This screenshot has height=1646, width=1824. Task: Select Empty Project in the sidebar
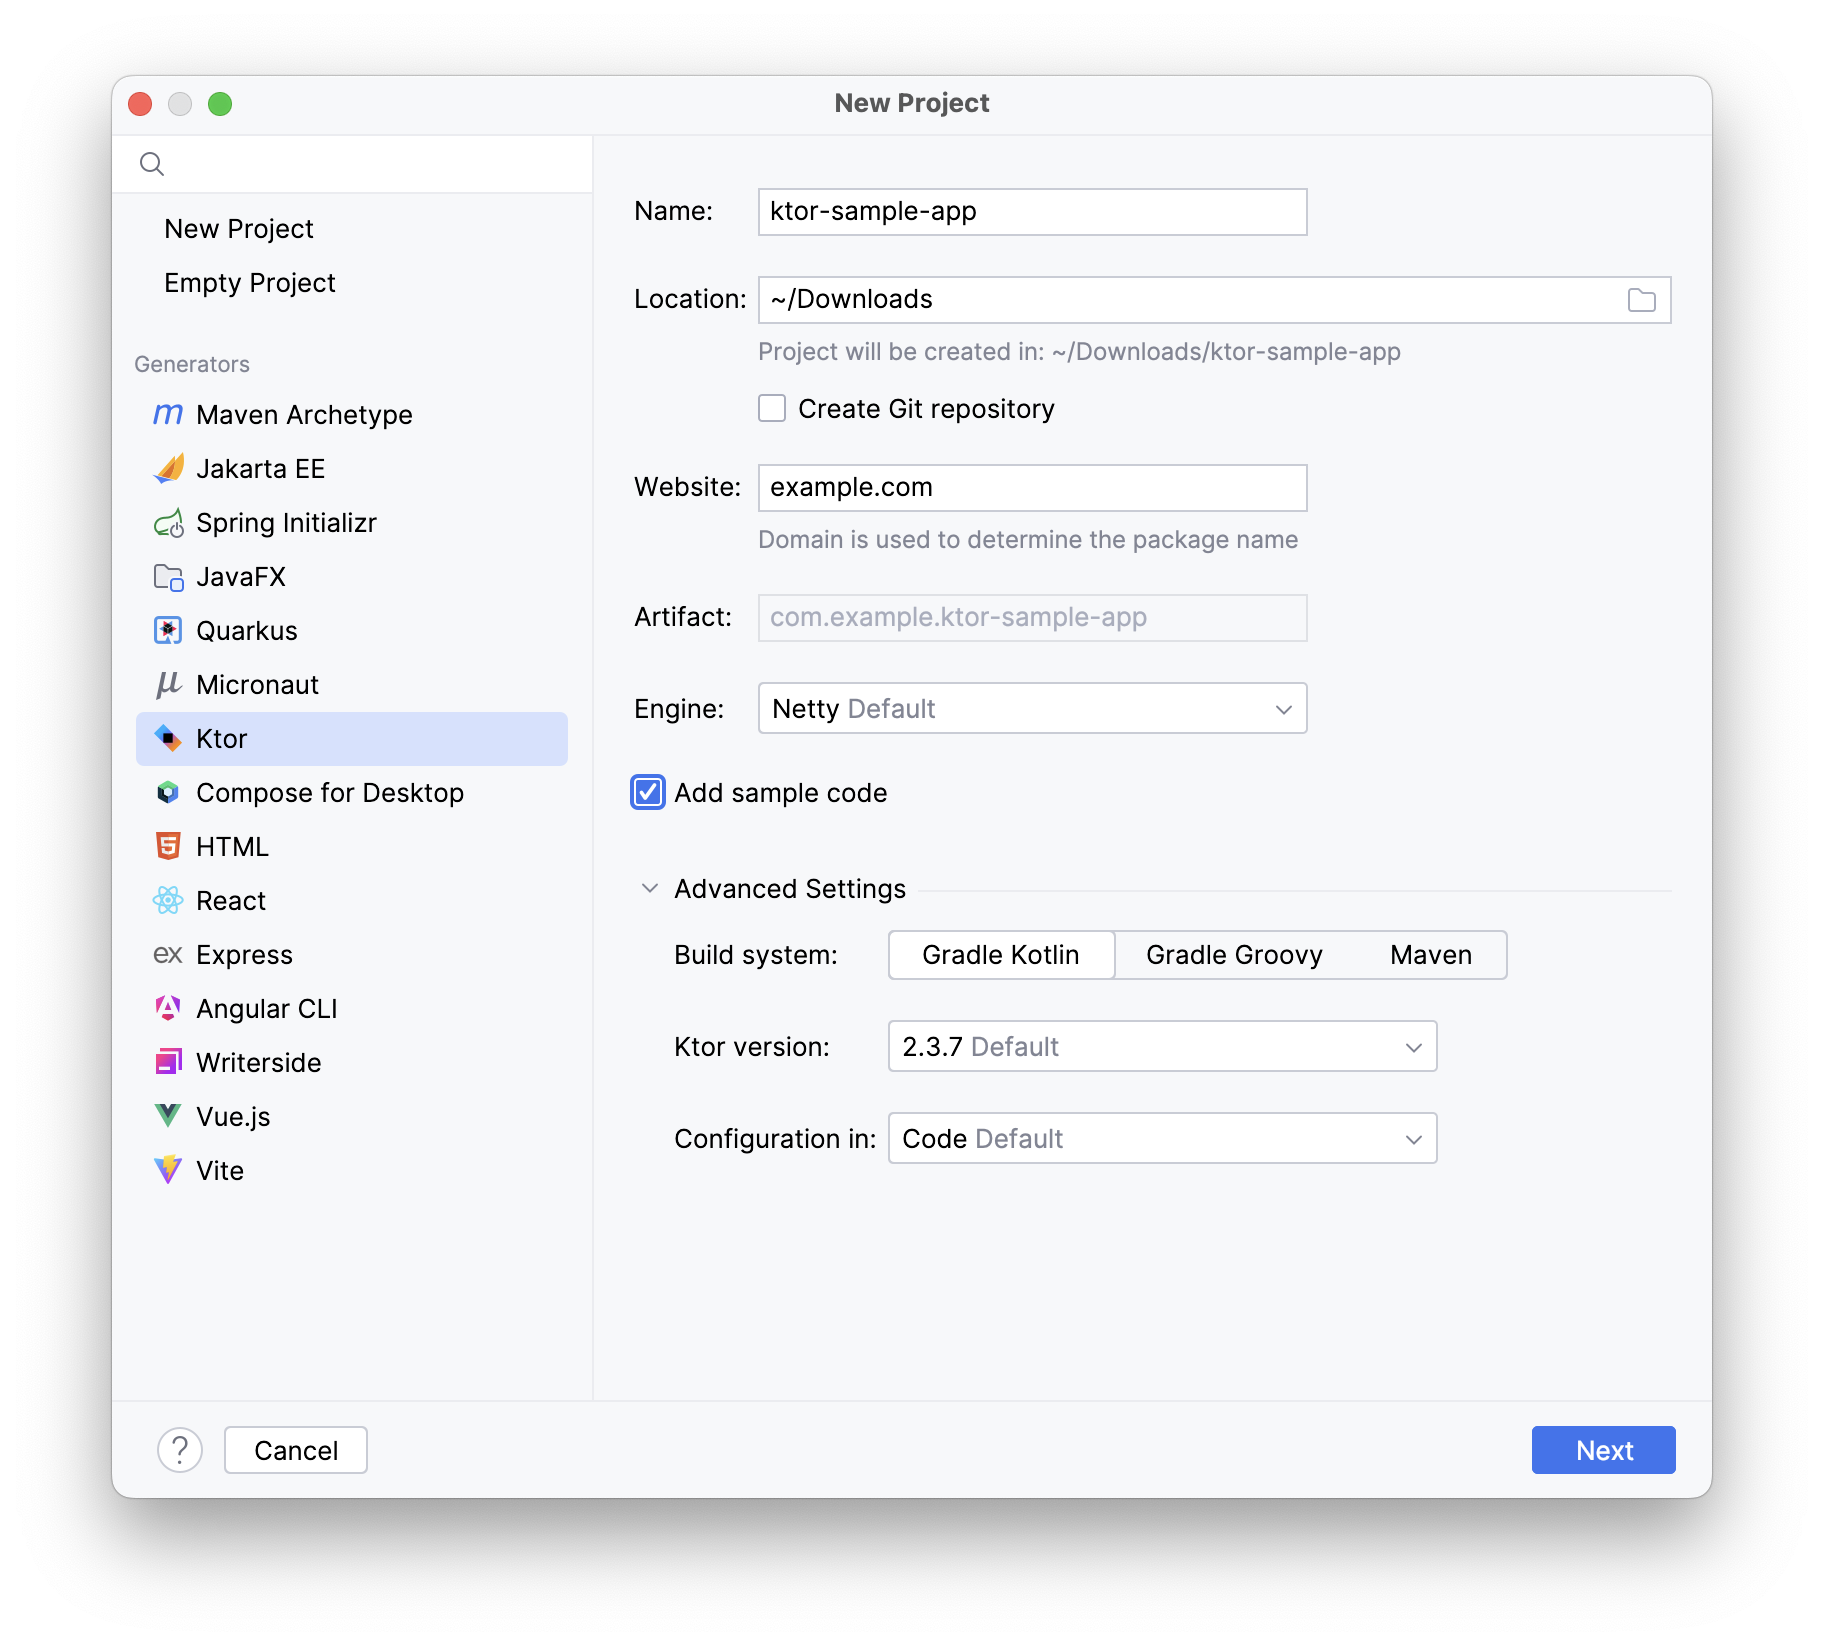click(x=250, y=283)
